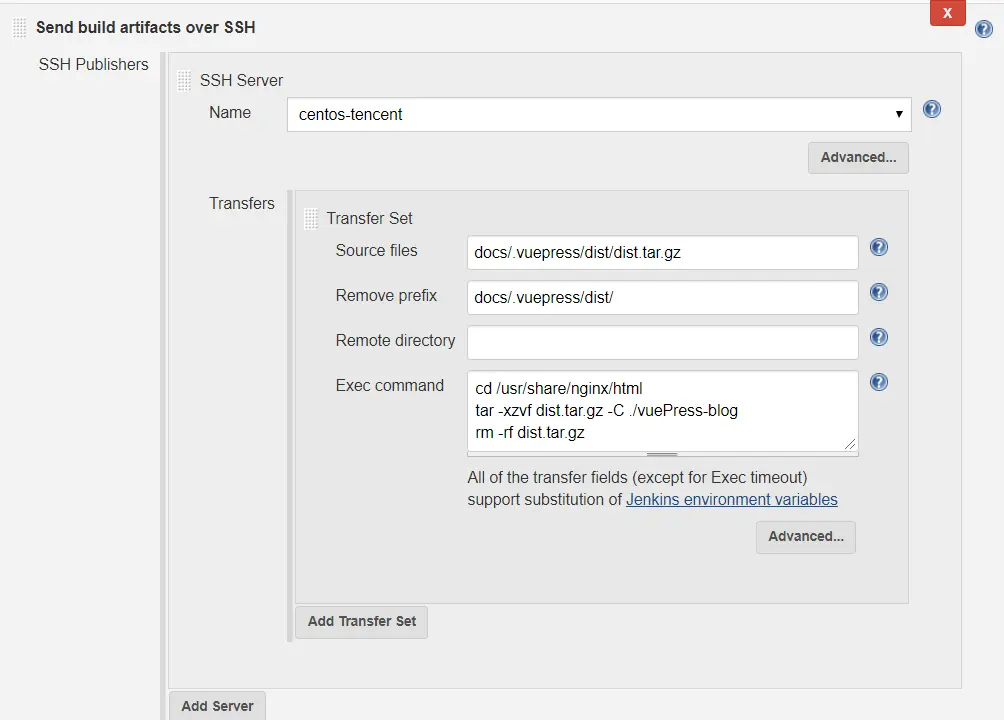1004x720 pixels.
Task: Click drag handle beside Send build artifacts
Action: tap(20, 28)
